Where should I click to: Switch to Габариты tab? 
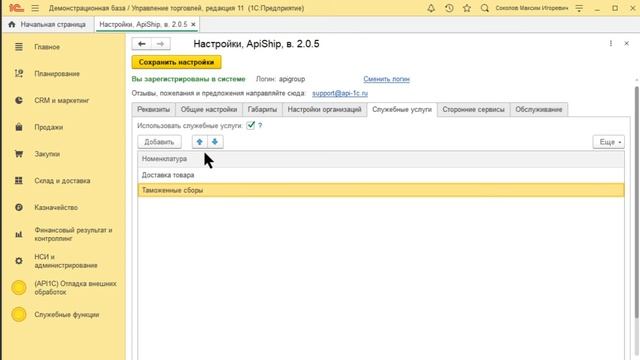pos(262,109)
